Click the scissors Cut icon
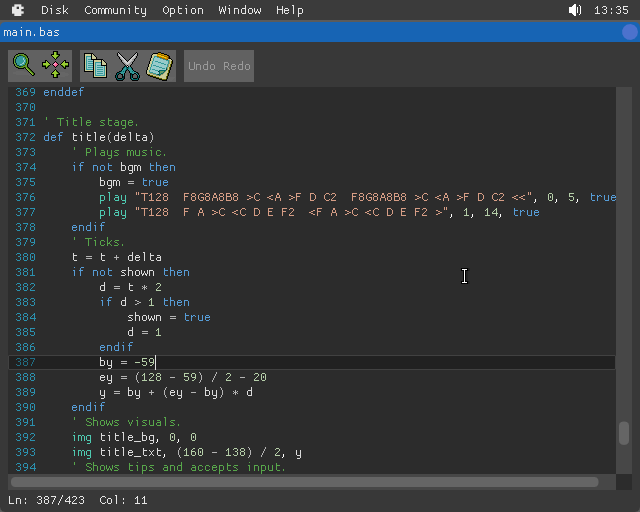 point(128,66)
